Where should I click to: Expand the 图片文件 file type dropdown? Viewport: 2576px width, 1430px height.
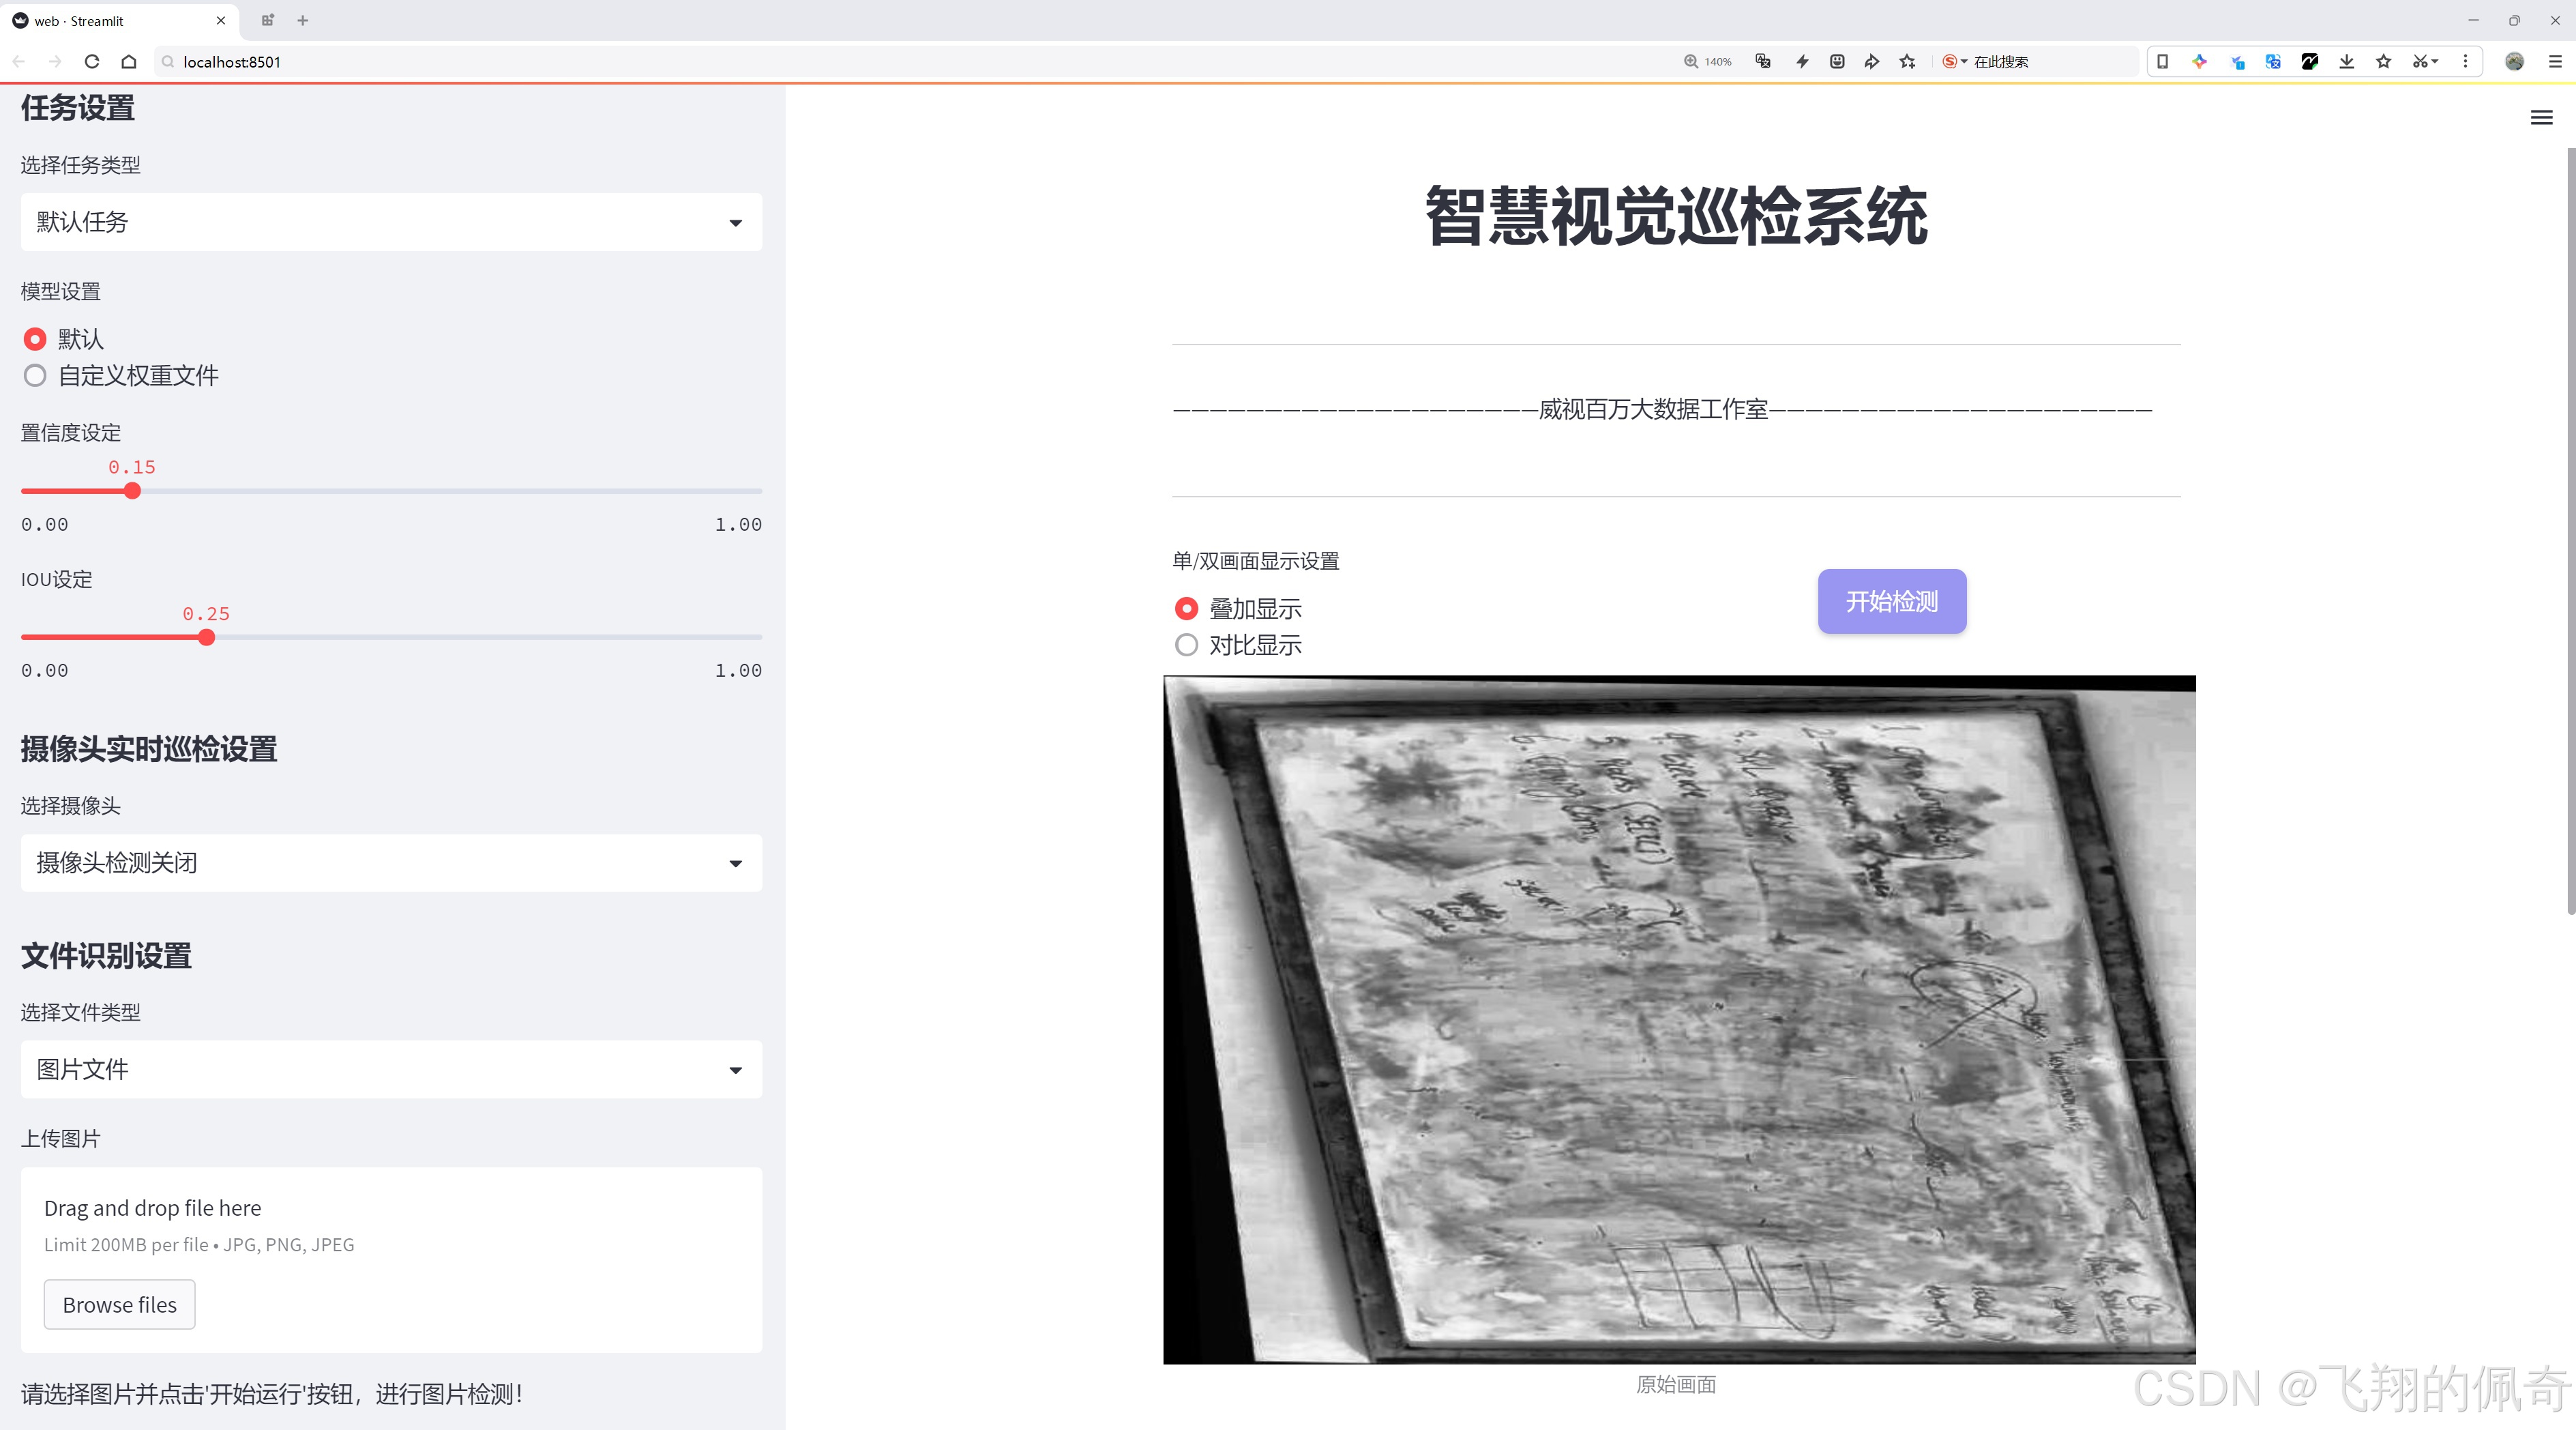coord(391,1069)
